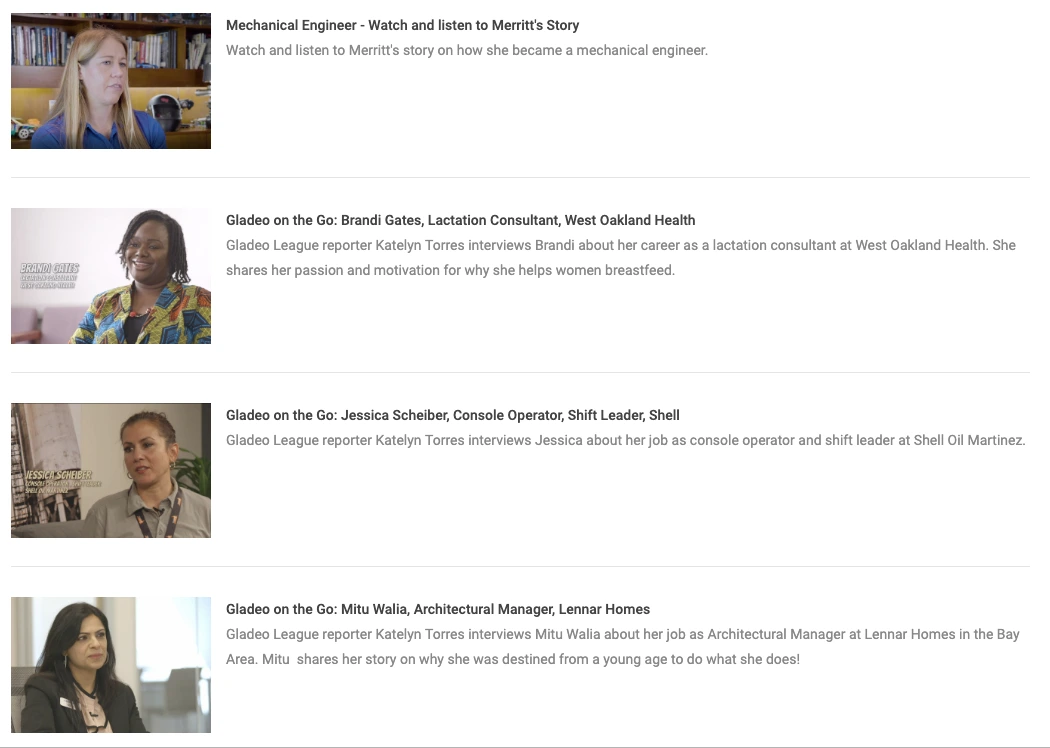Click the description about helping women breastfeed
The width and height of the screenshot is (1050, 748).
point(621,258)
